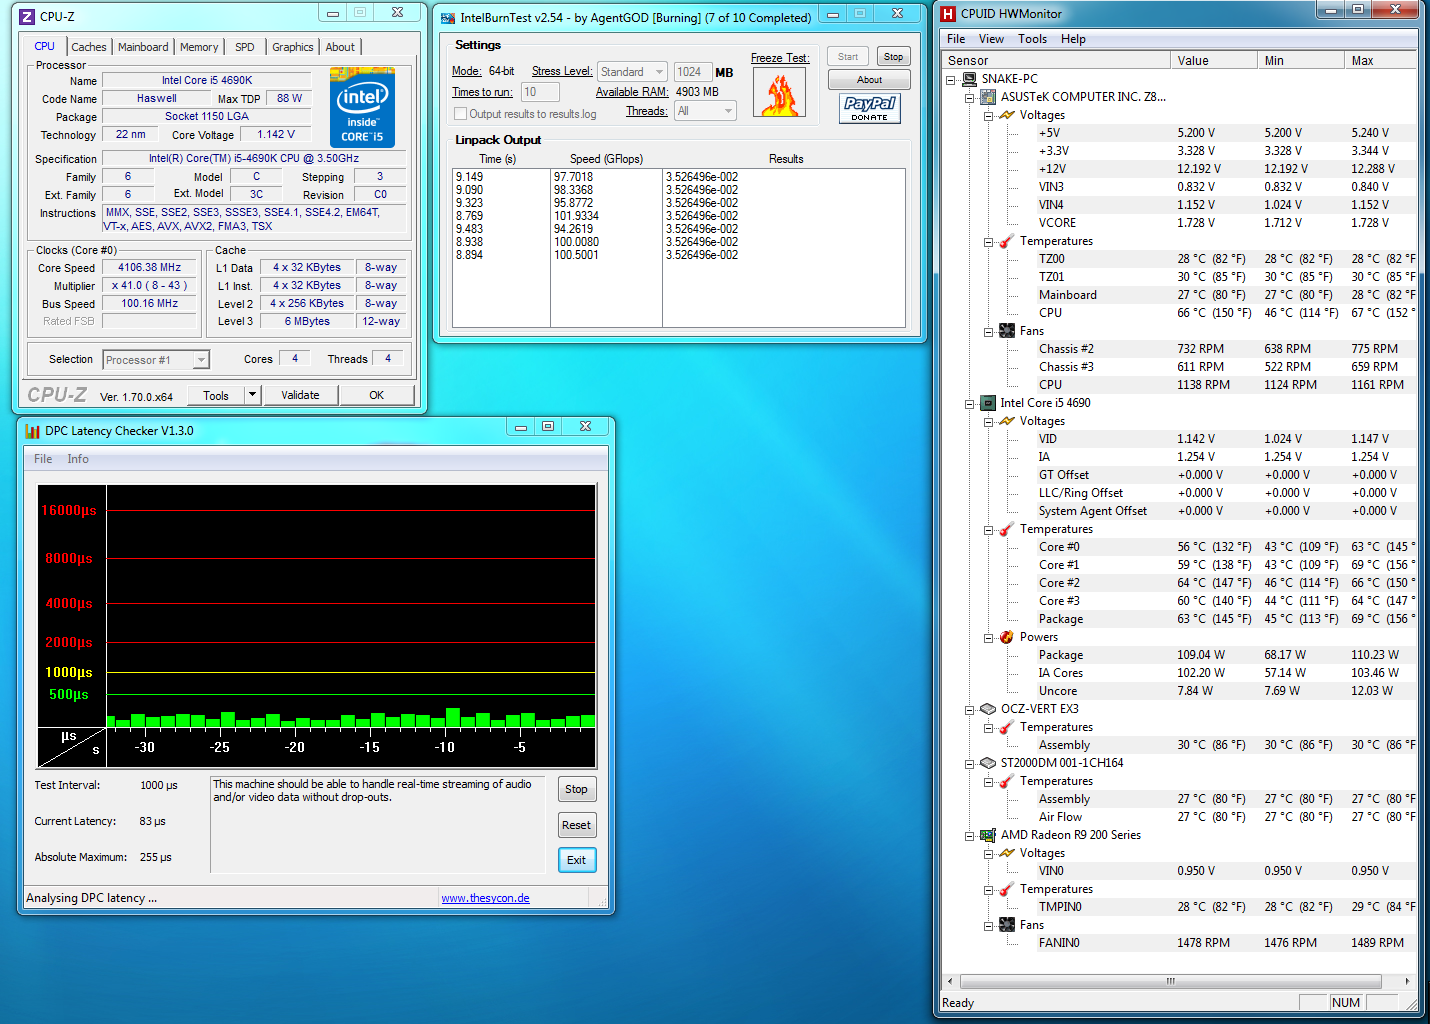
Task: Switch to the Memory tab
Action: click(x=199, y=47)
